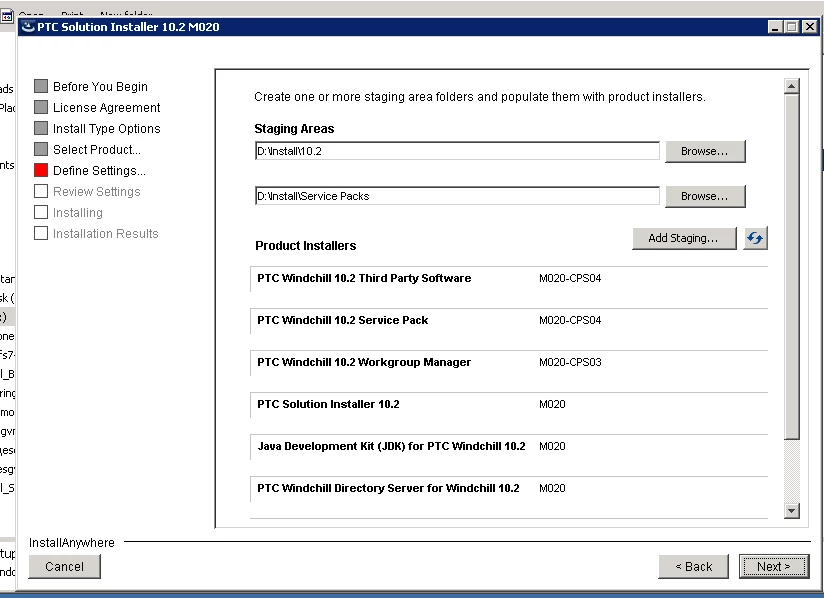Maximize the PTC Solution Installer window
This screenshot has width=824, height=598.
tap(791, 27)
